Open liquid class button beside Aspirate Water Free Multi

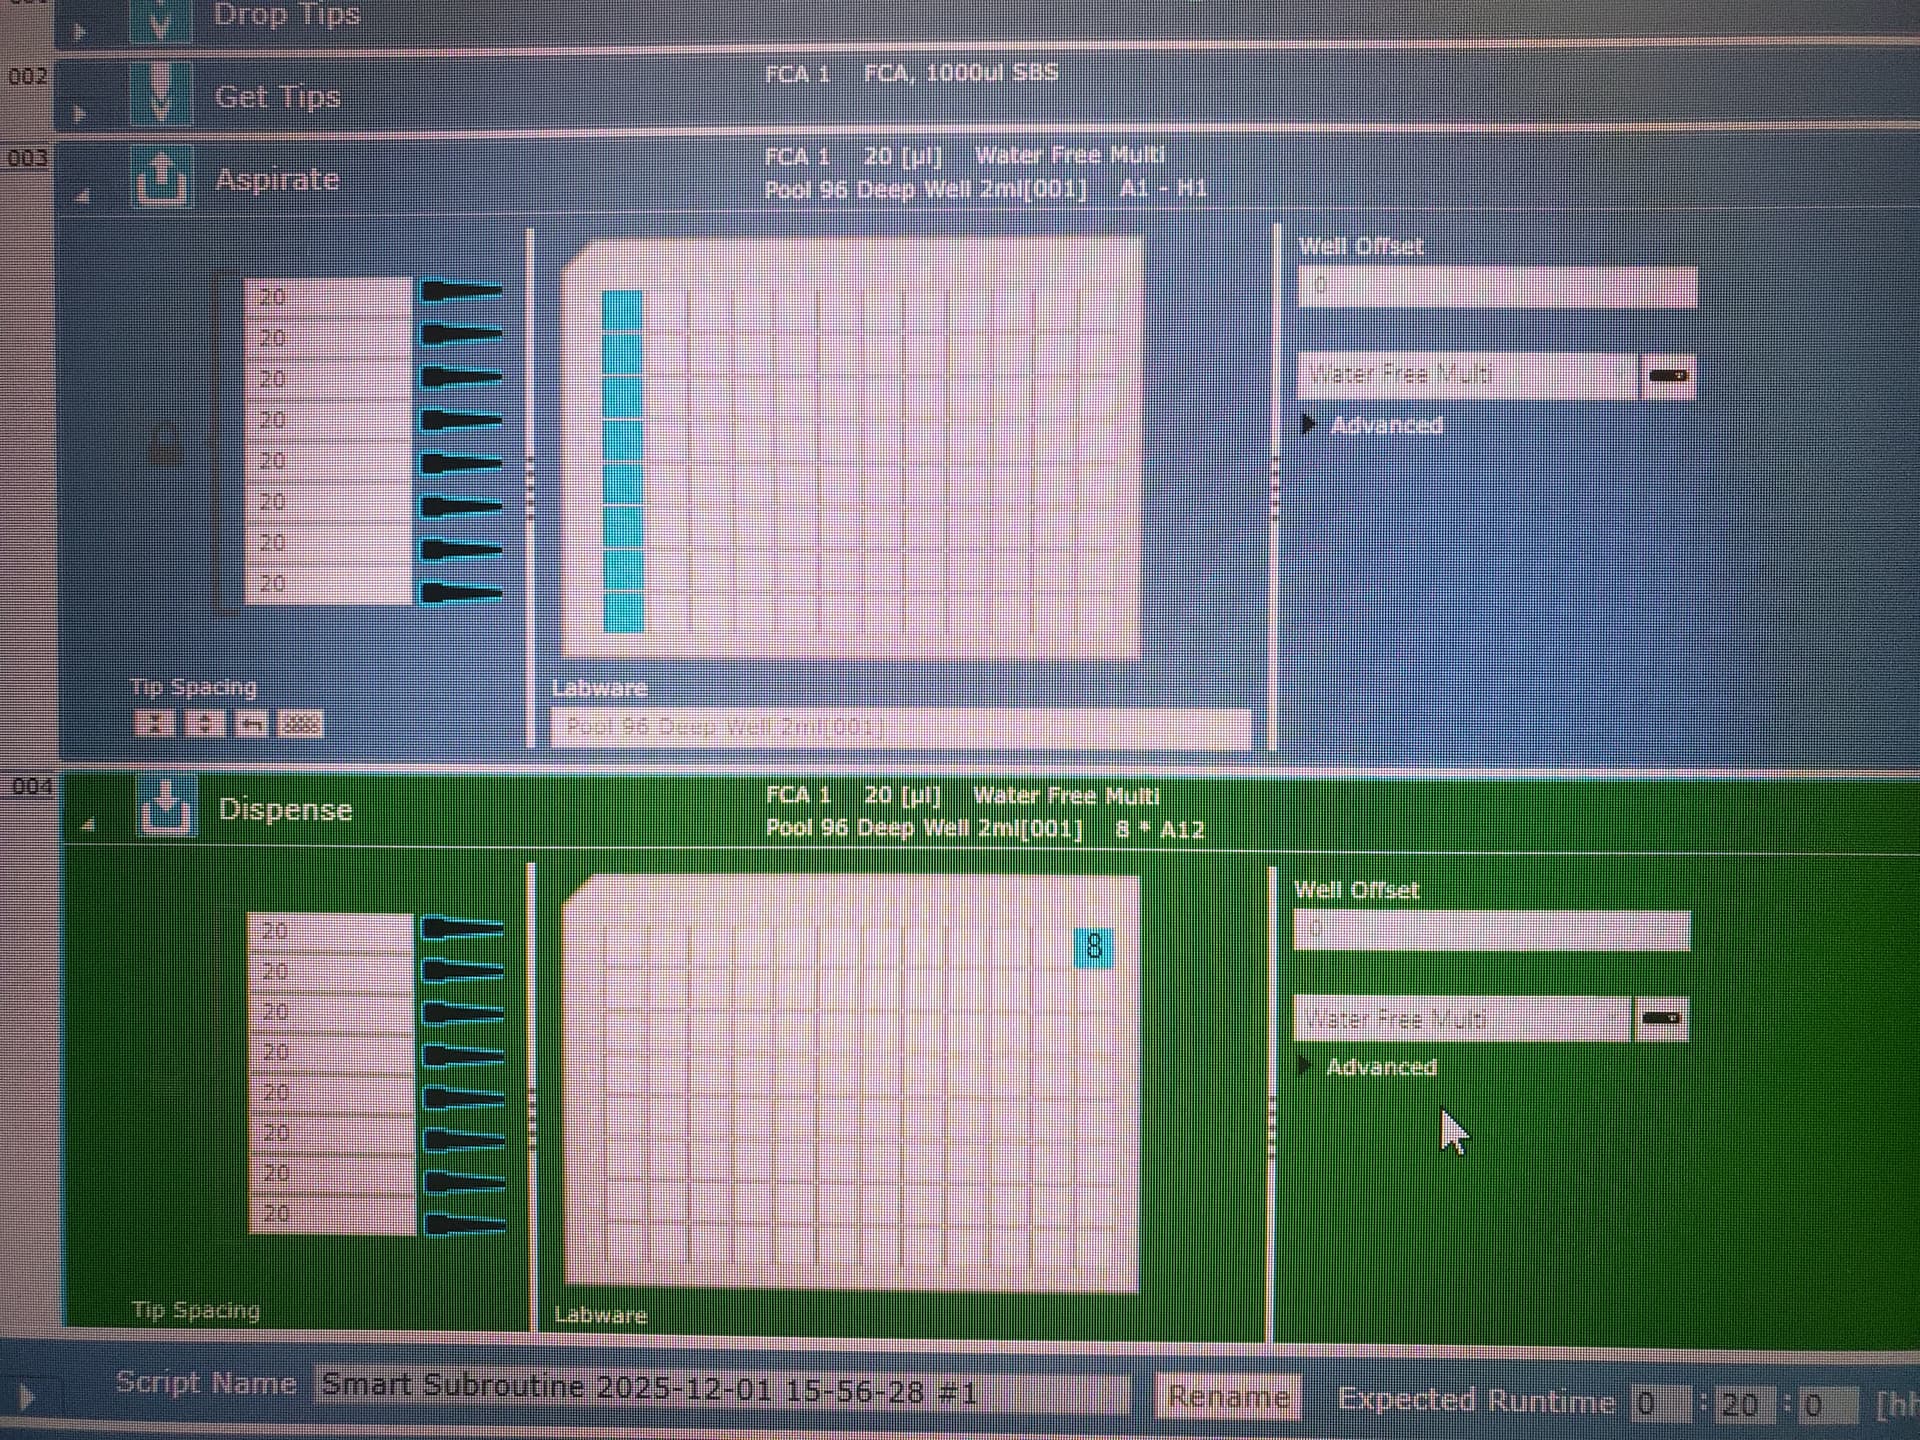pos(1667,376)
